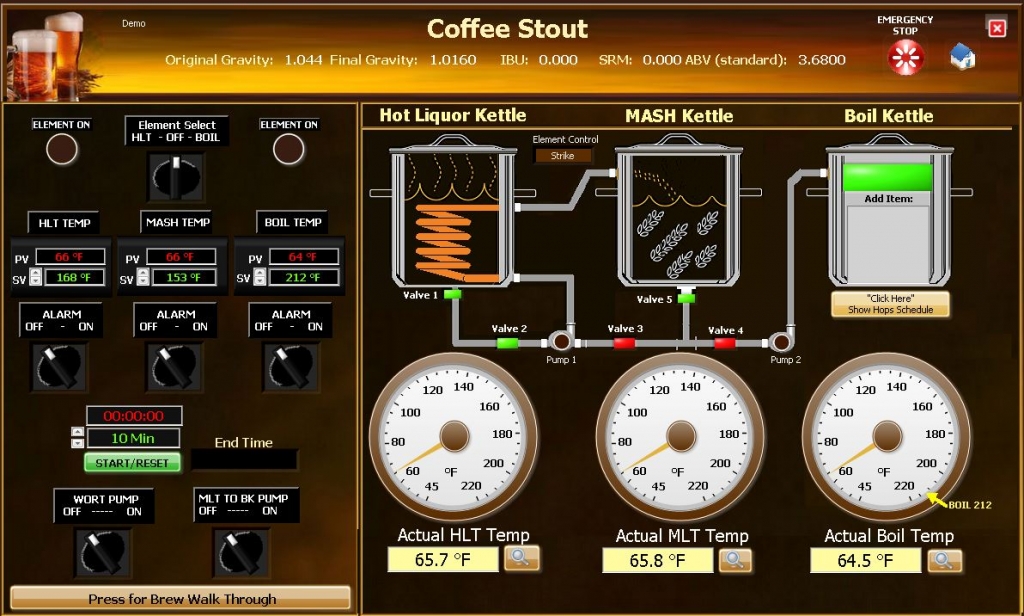Open magnifier next to Actual HLT Temp
The height and width of the screenshot is (616, 1024).
(521, 558)
